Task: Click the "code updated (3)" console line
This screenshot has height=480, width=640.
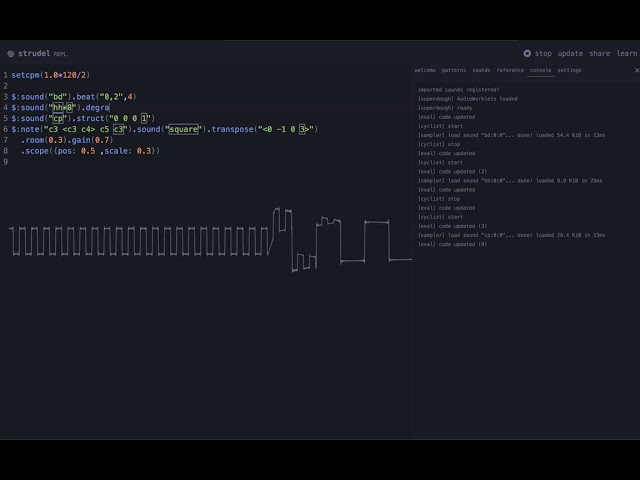Action: click(452, 226)
